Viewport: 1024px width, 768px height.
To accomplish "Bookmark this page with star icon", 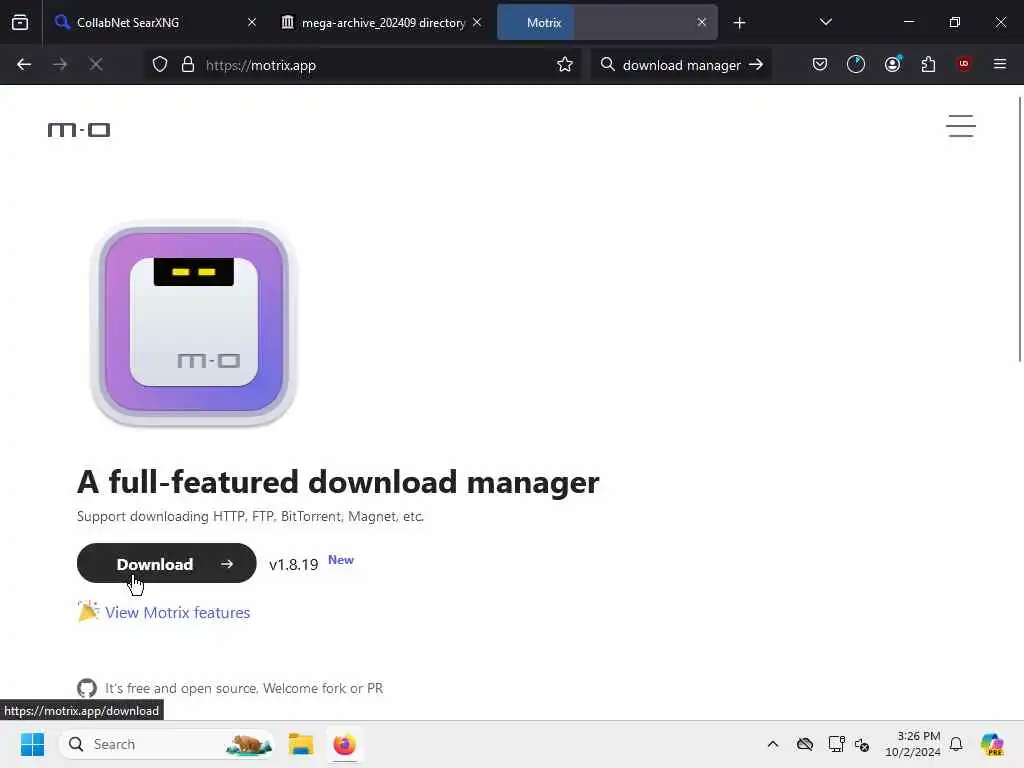I will tap(565, 64).
